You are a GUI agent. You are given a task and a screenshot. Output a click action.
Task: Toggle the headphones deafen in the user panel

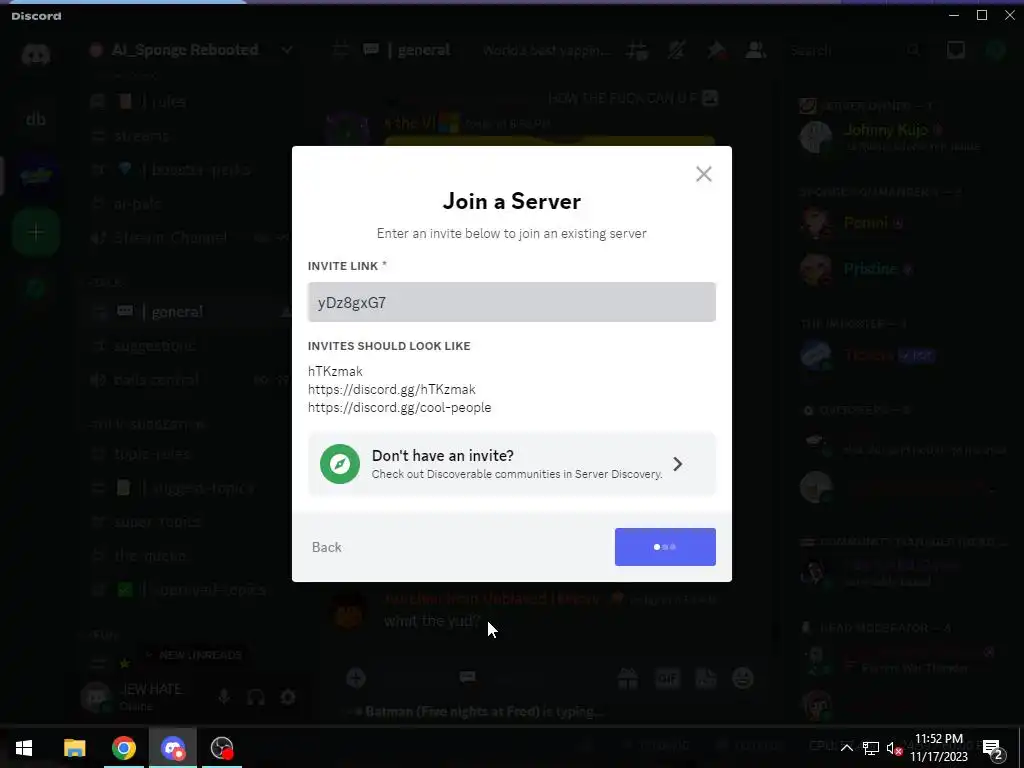point(255,697)
